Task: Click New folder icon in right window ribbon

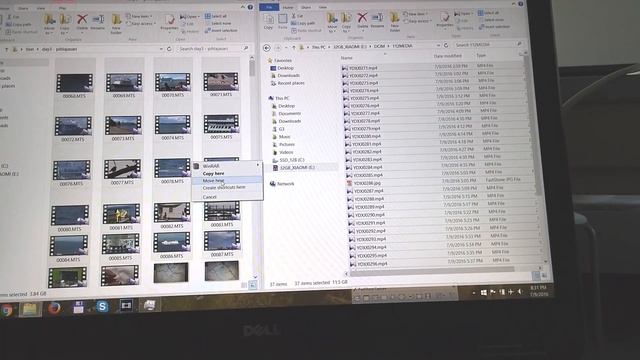Action: [394, 22]
